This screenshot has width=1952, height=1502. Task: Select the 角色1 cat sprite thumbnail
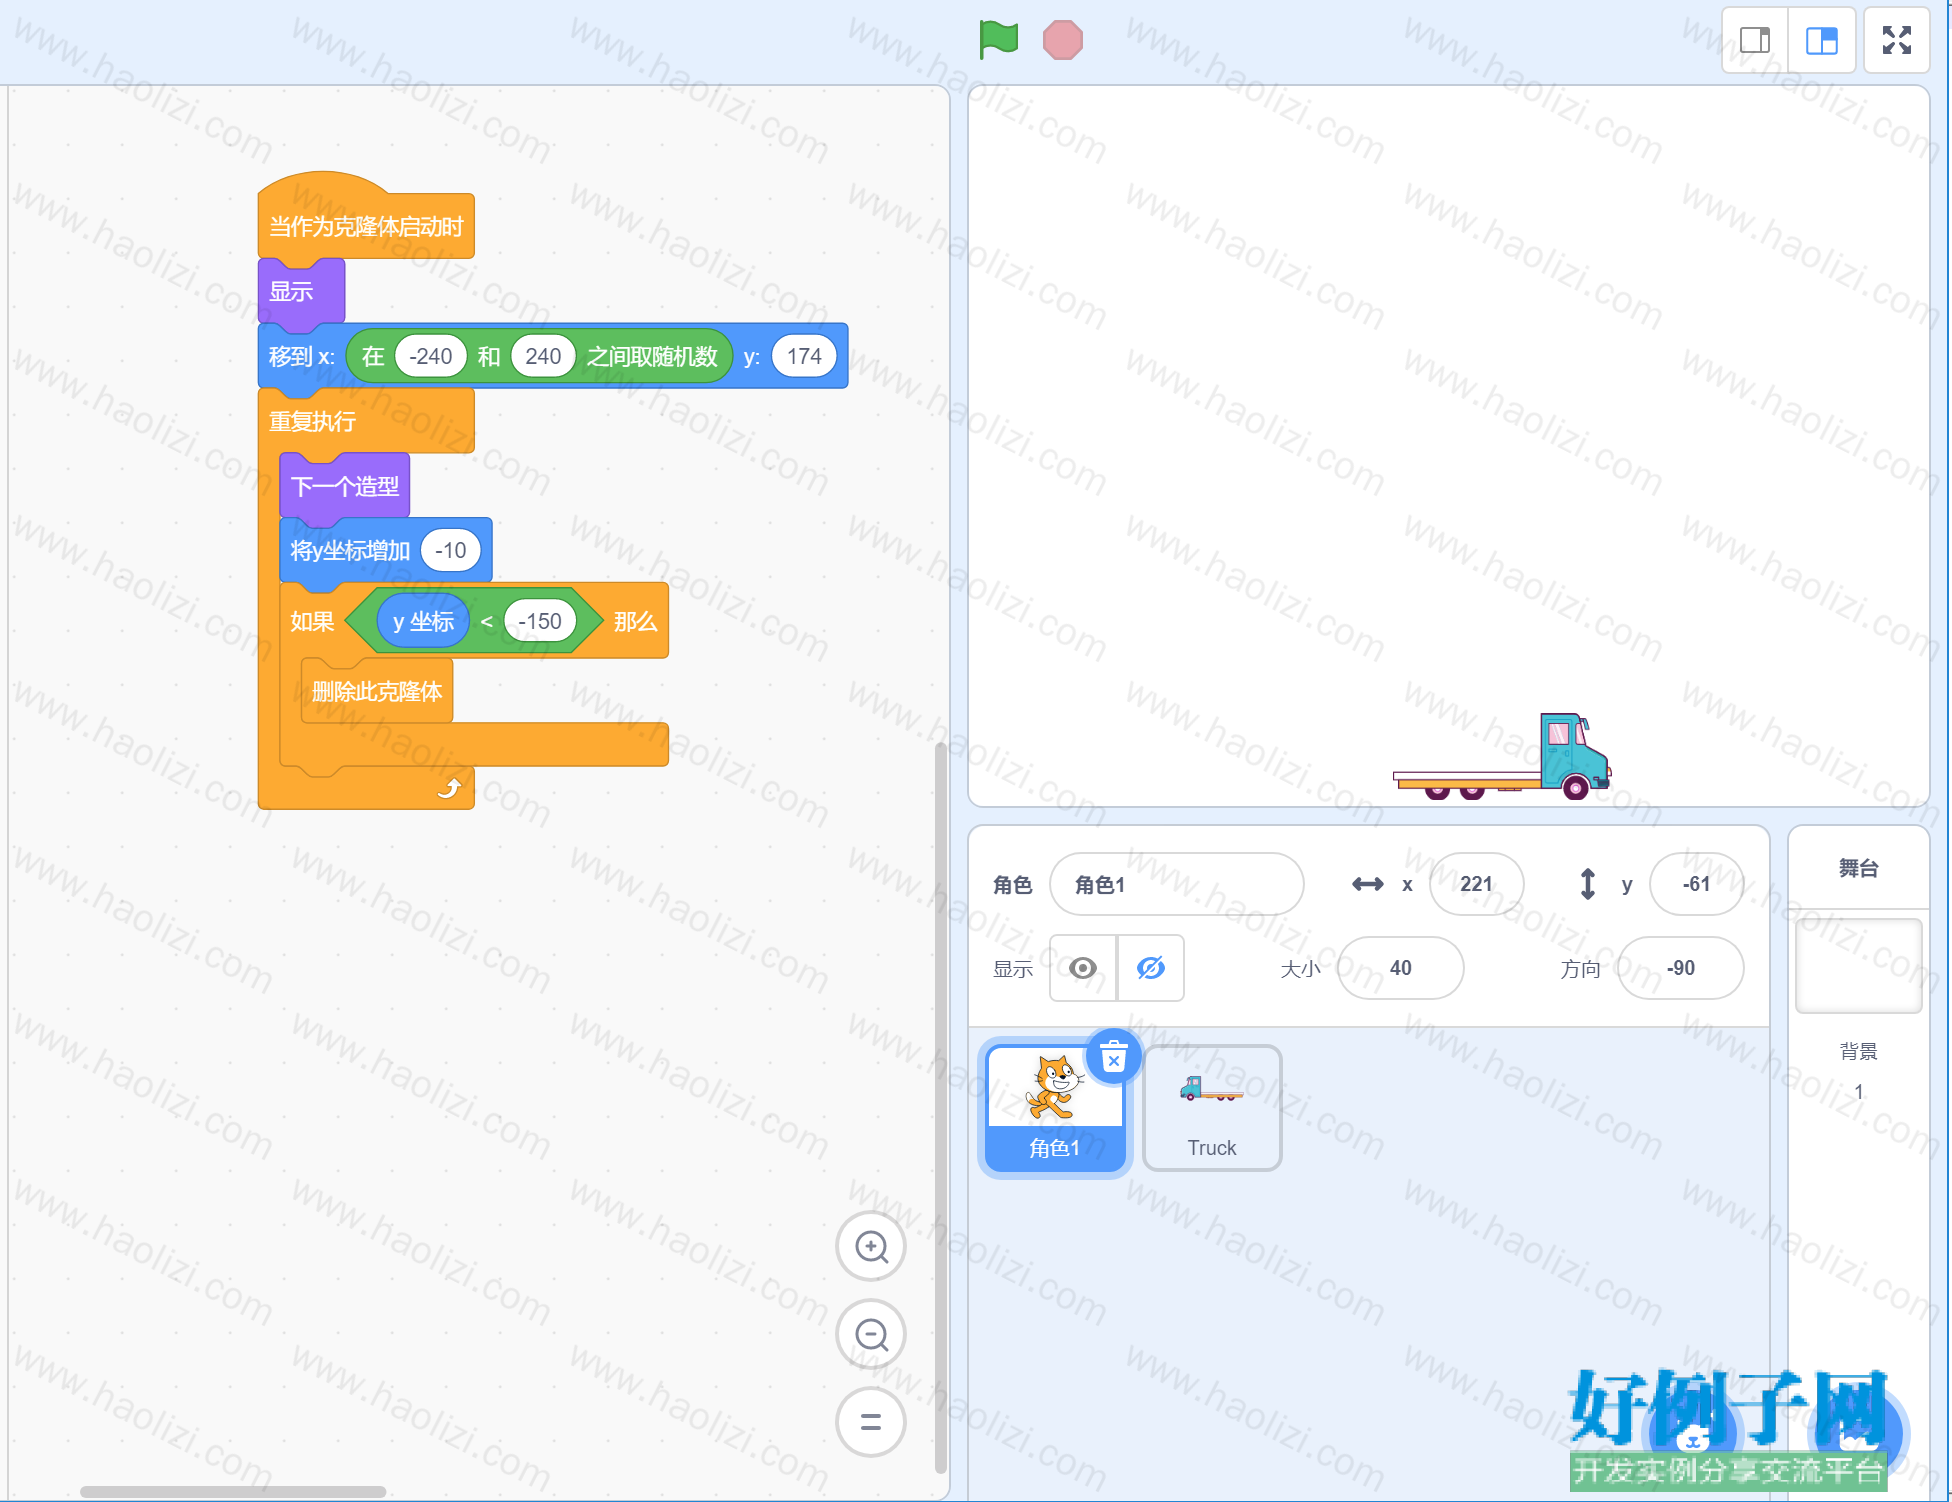point(1056,1108)
